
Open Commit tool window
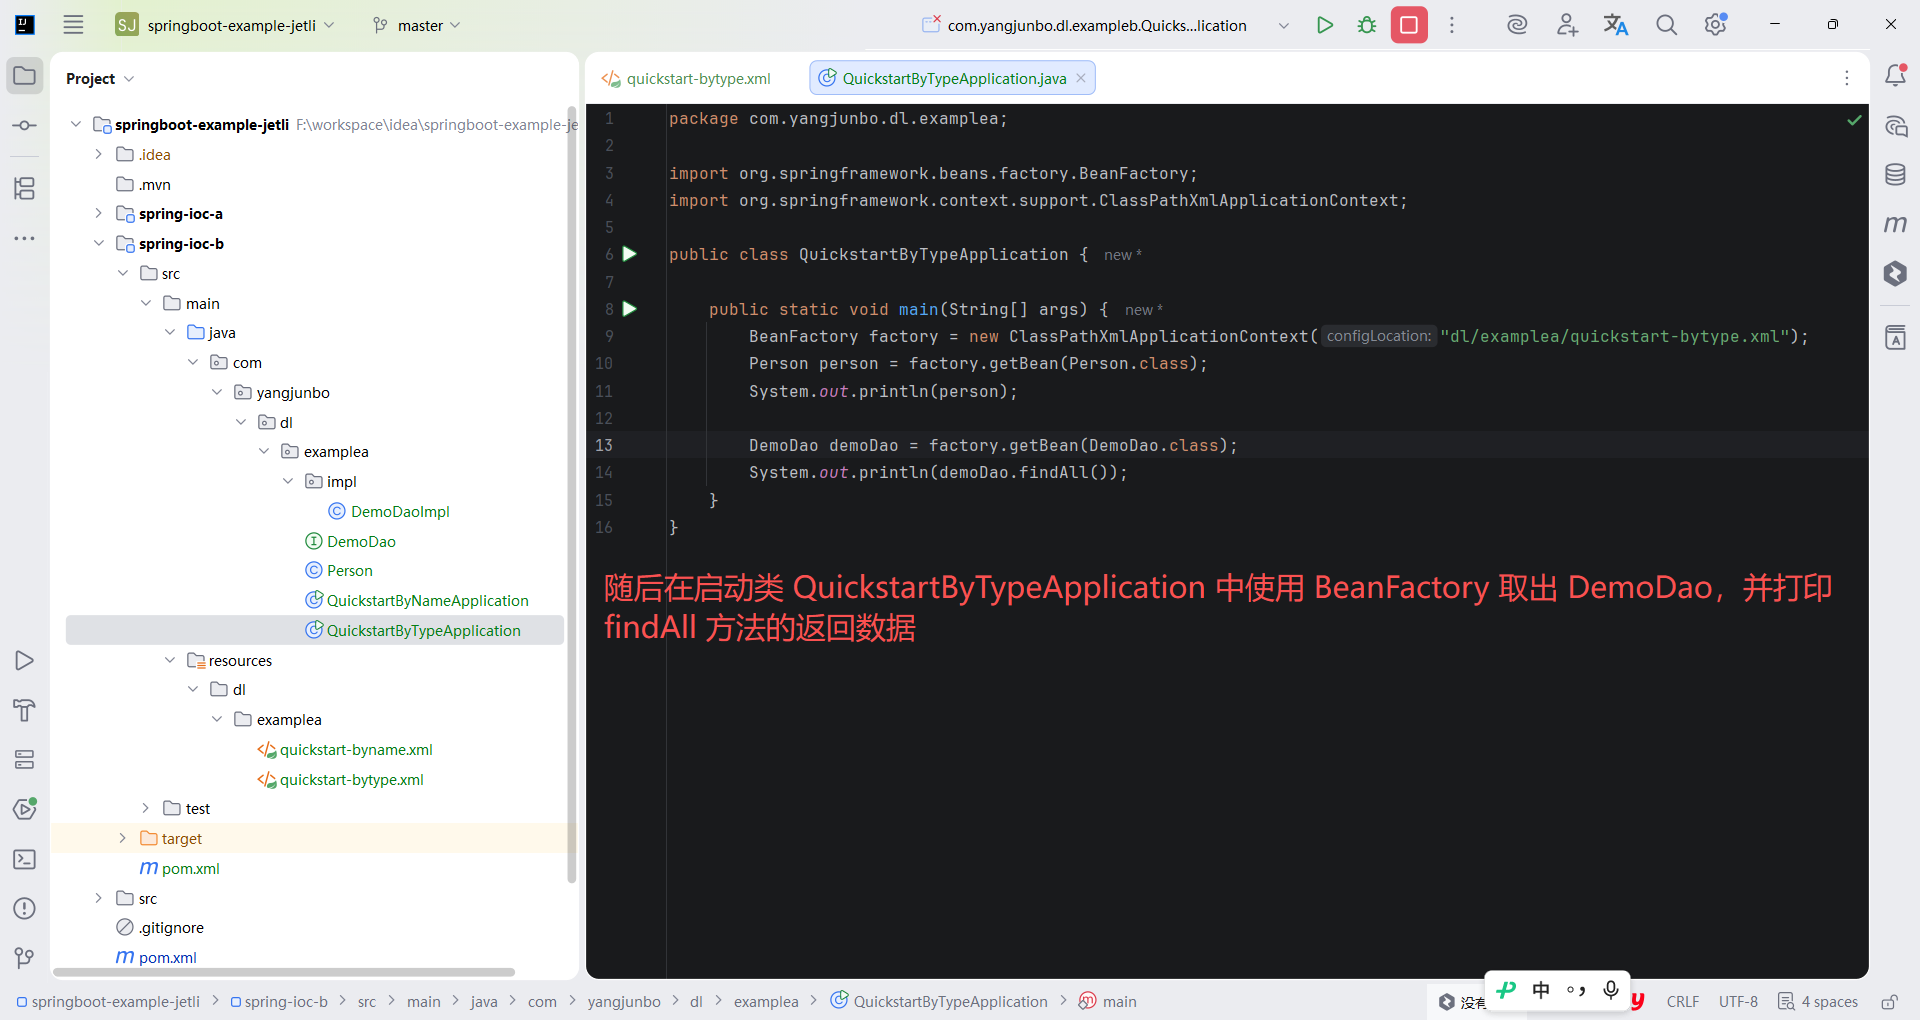click(25, 126)
